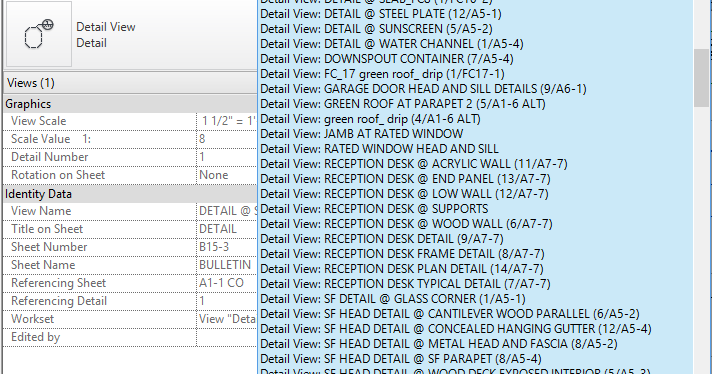The image size is (712, 374).
Task: Select DETAIL @ WATER CHANNEL (1/A5-4) entry
Action: (x=391, y=44)
